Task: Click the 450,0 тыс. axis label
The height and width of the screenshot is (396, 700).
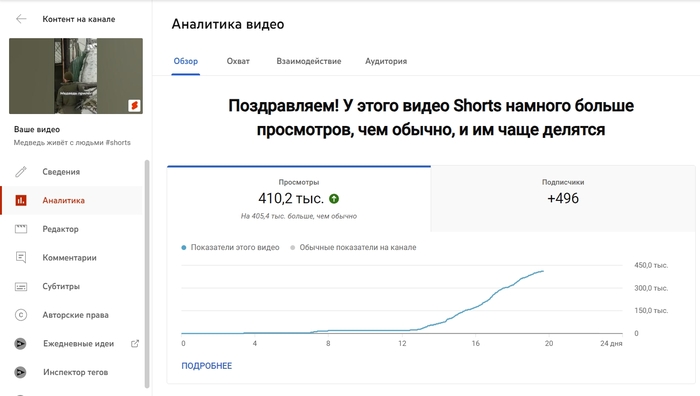Action: point(651,265)
